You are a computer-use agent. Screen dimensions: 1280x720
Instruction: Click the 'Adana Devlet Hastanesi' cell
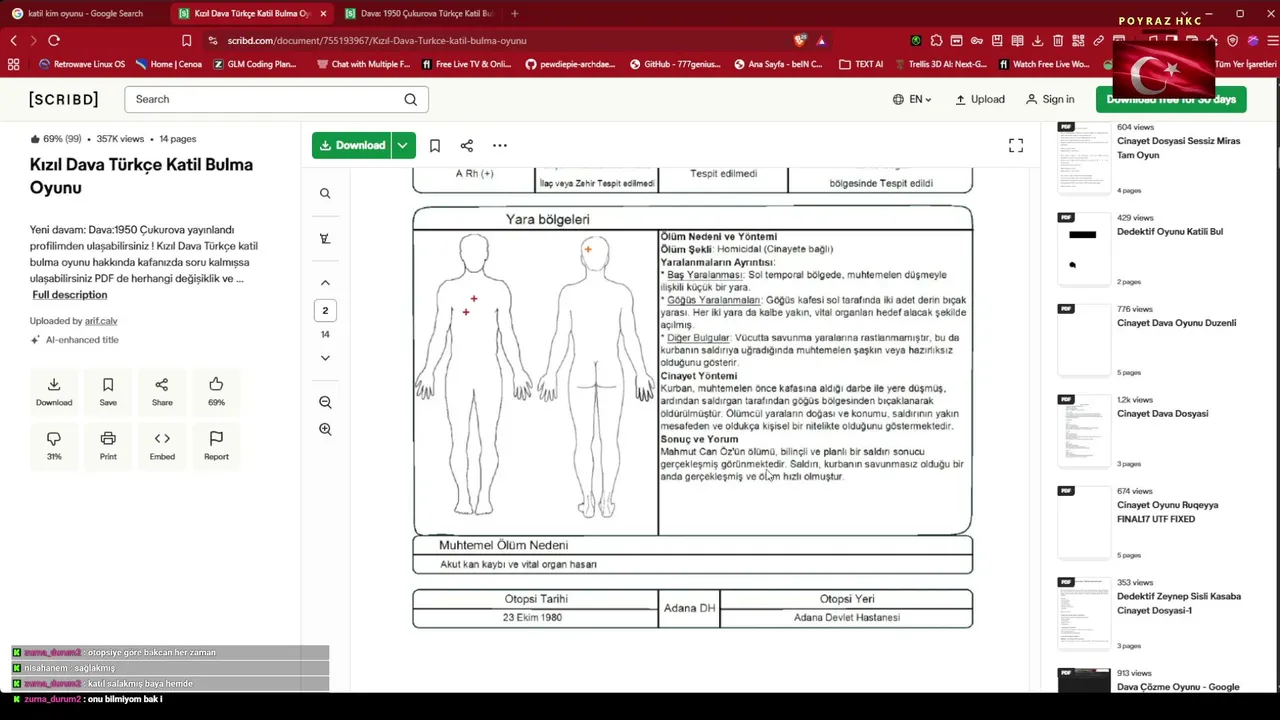846,617
